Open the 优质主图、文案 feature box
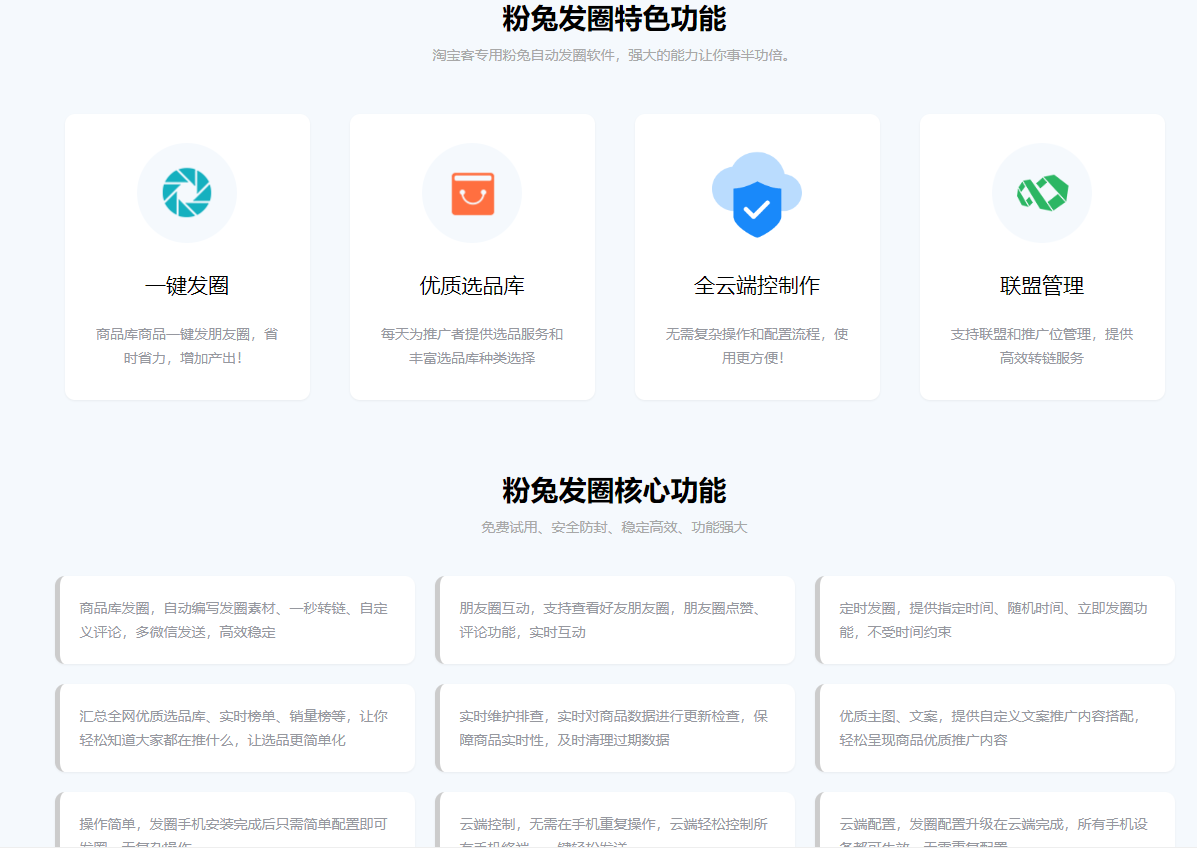 tap(995, 728)
